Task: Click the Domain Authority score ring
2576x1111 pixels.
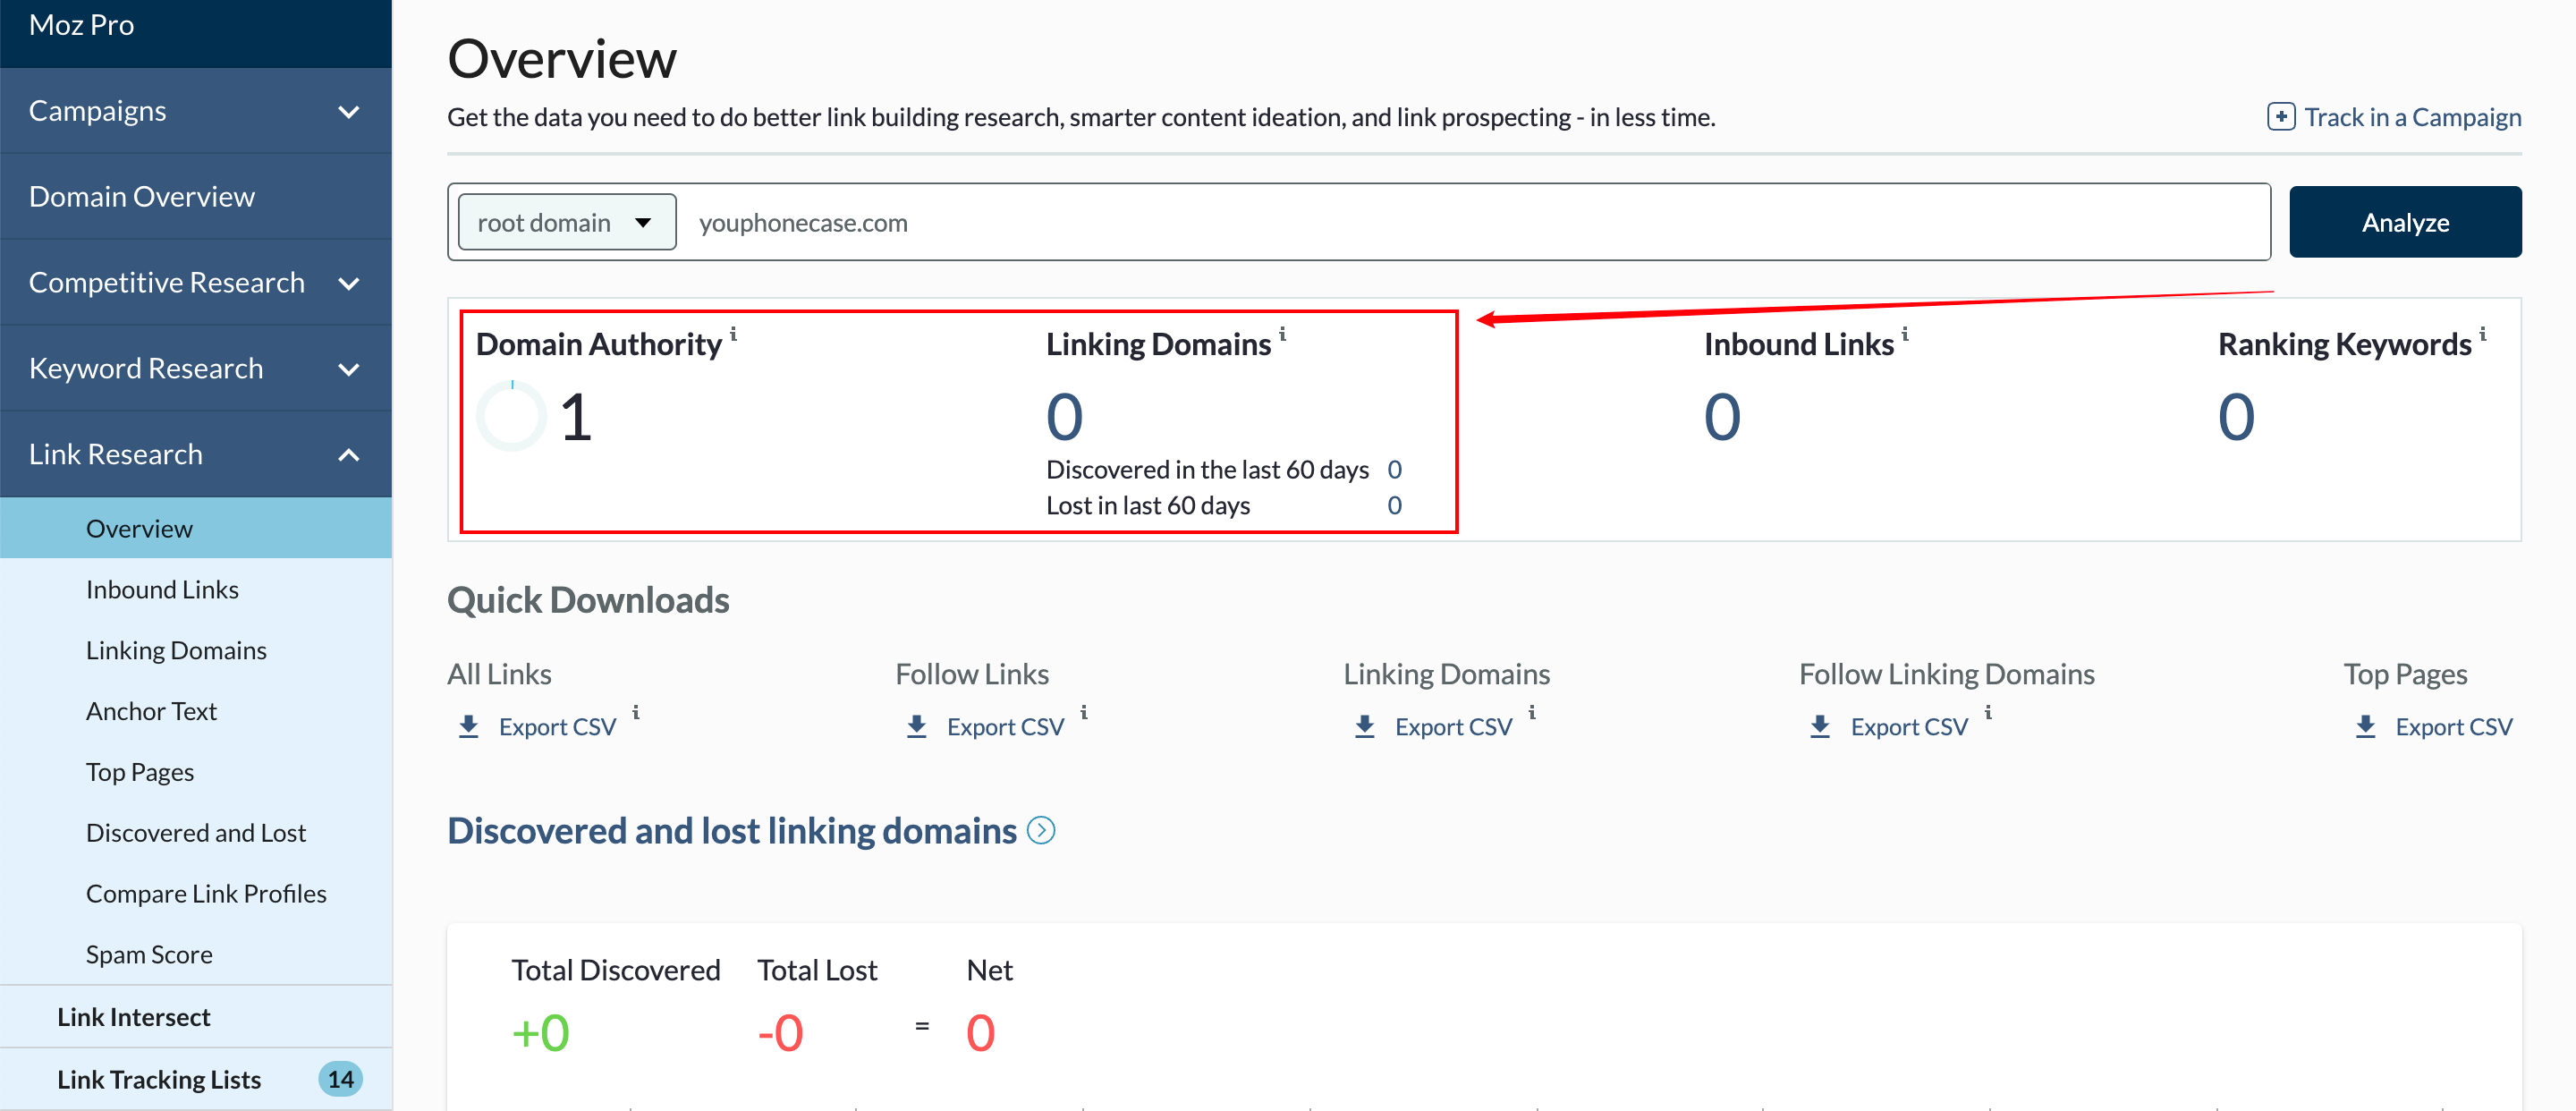Action: 511,415
